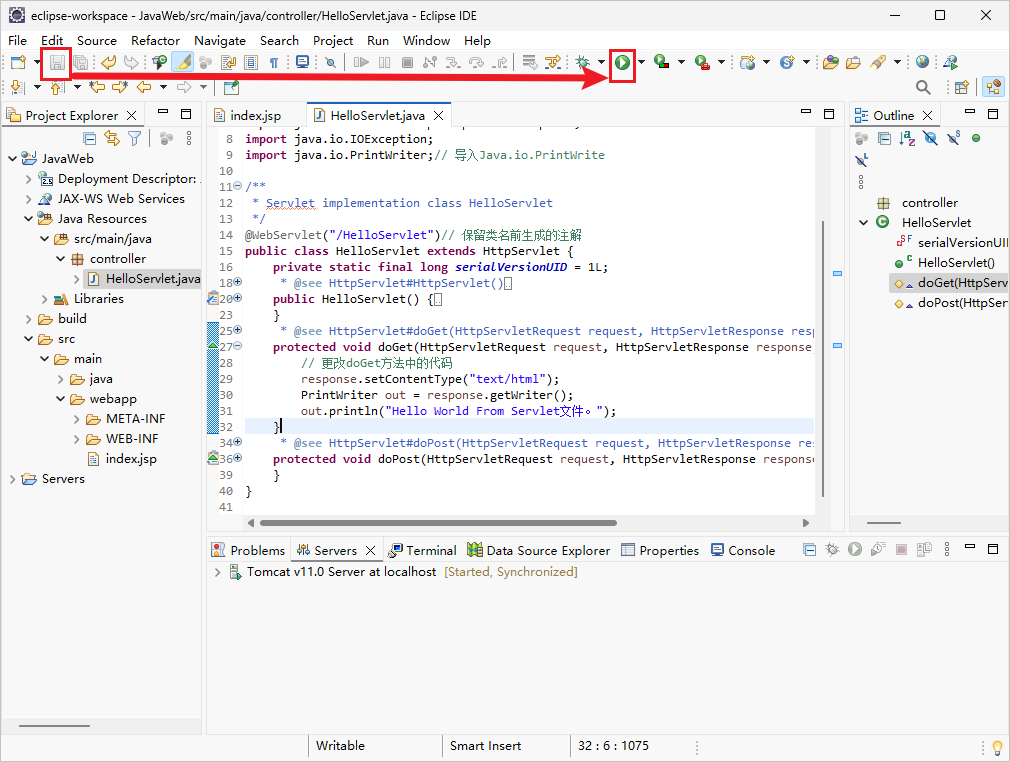This screenshot has width=1010, height=762.
Task: Click the editor vertical scrollbar
Action: coord(823,359)
